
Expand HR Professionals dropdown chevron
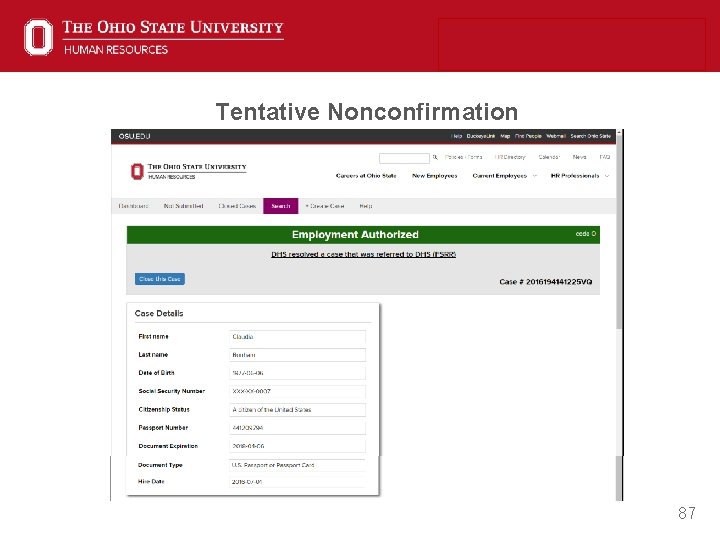click(x=607, y=176)
